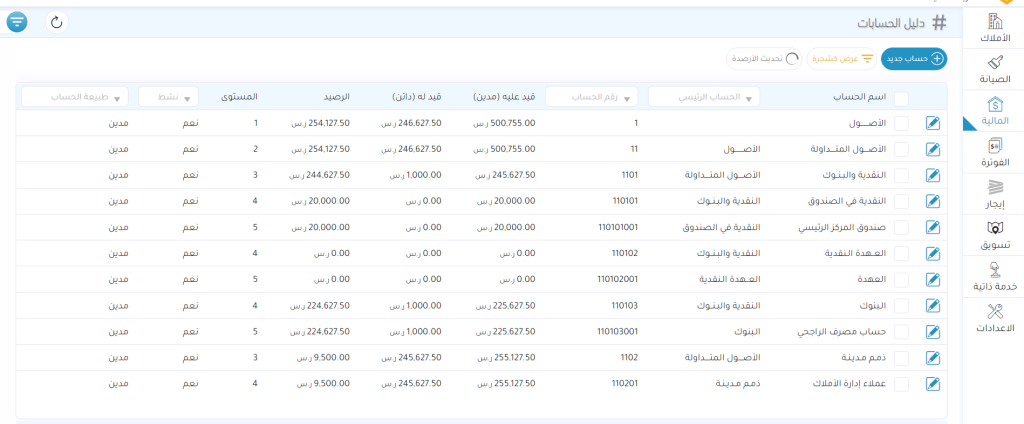Edit حساب مصرف الراجحي account
The image size is (1024, 424).
point(933,332)
